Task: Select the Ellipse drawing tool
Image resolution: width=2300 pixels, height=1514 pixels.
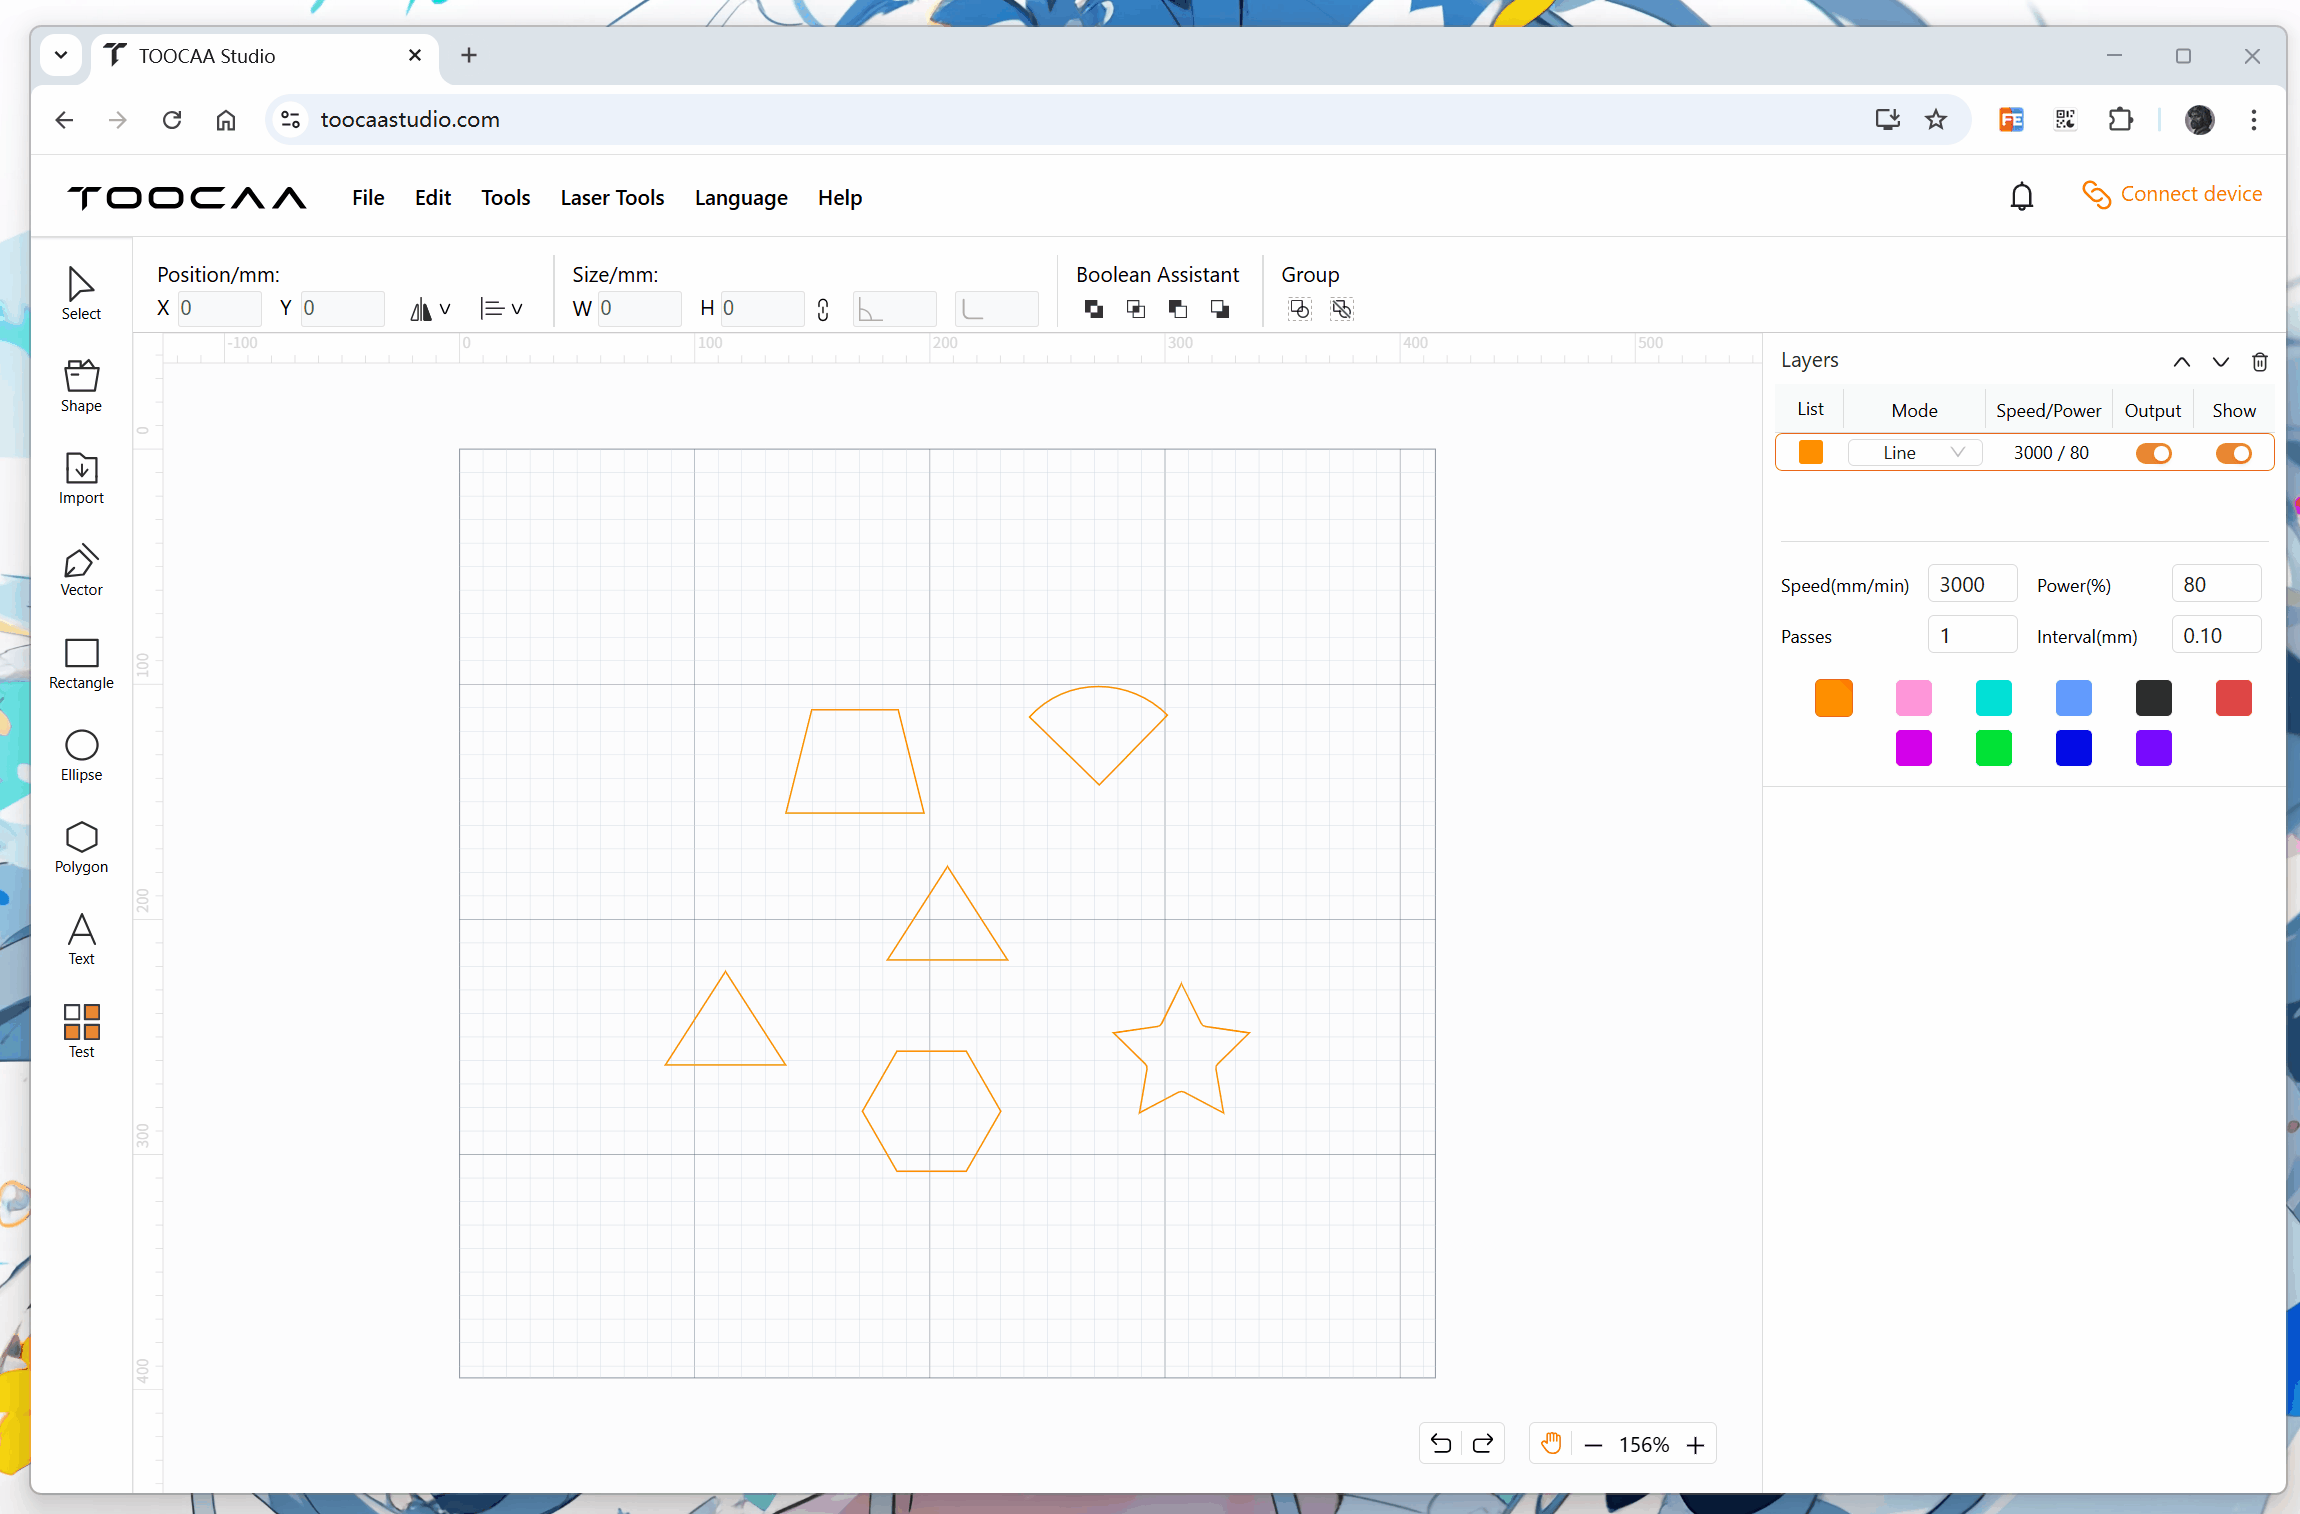Action: coord(81,755)
